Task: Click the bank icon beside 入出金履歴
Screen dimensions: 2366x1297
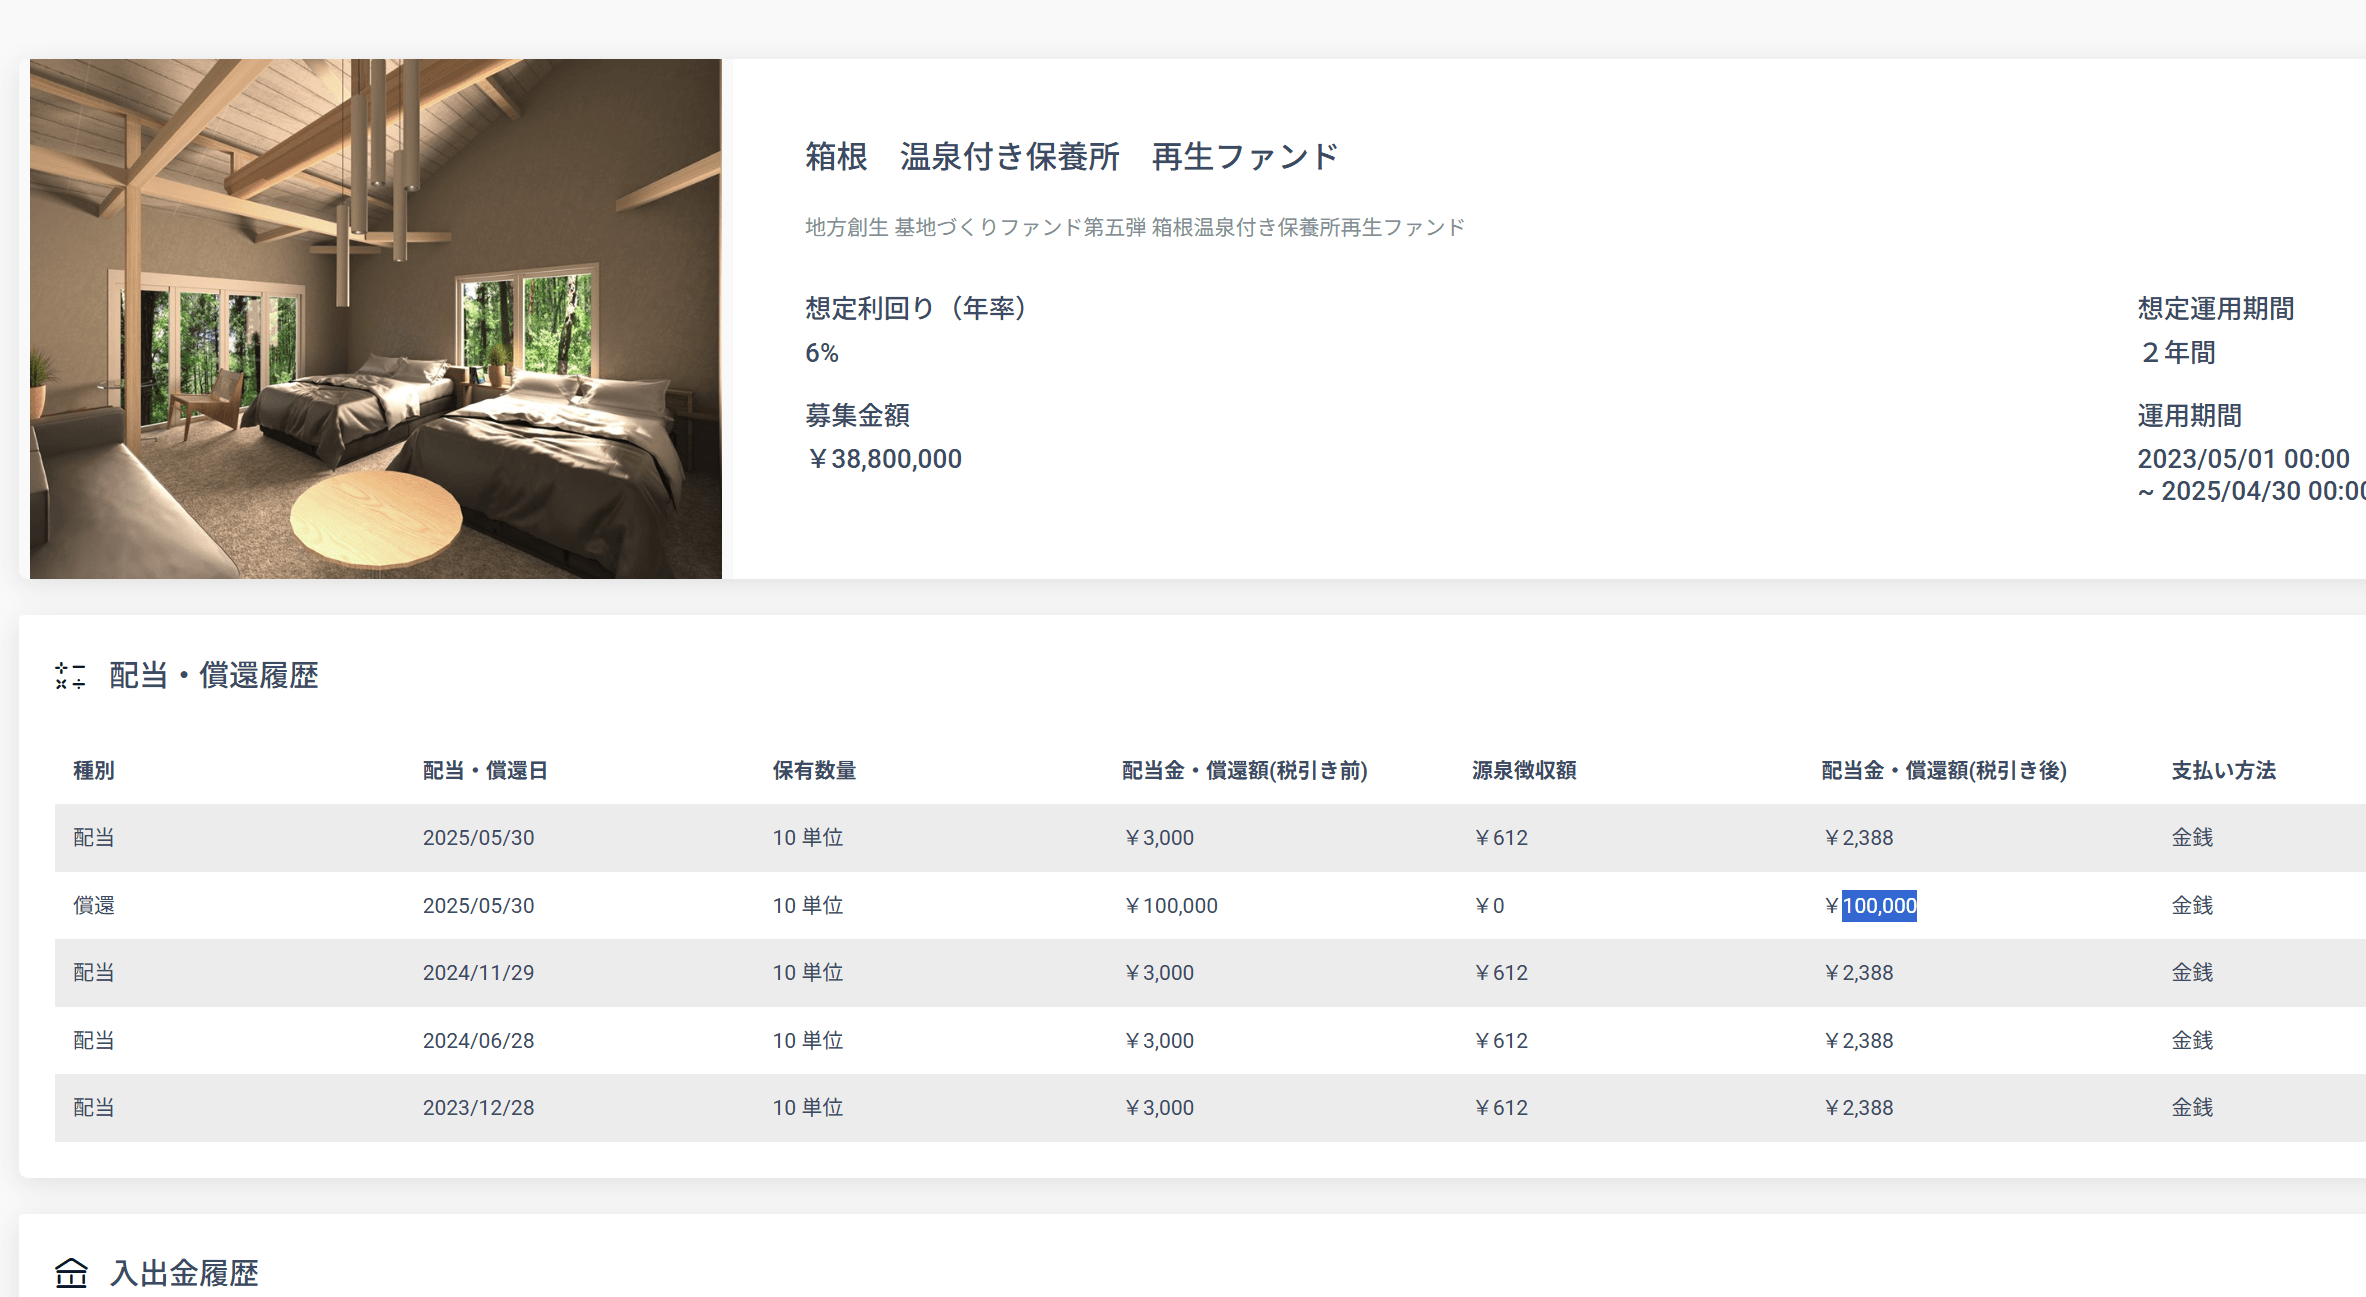Action: click(71, 1273)
